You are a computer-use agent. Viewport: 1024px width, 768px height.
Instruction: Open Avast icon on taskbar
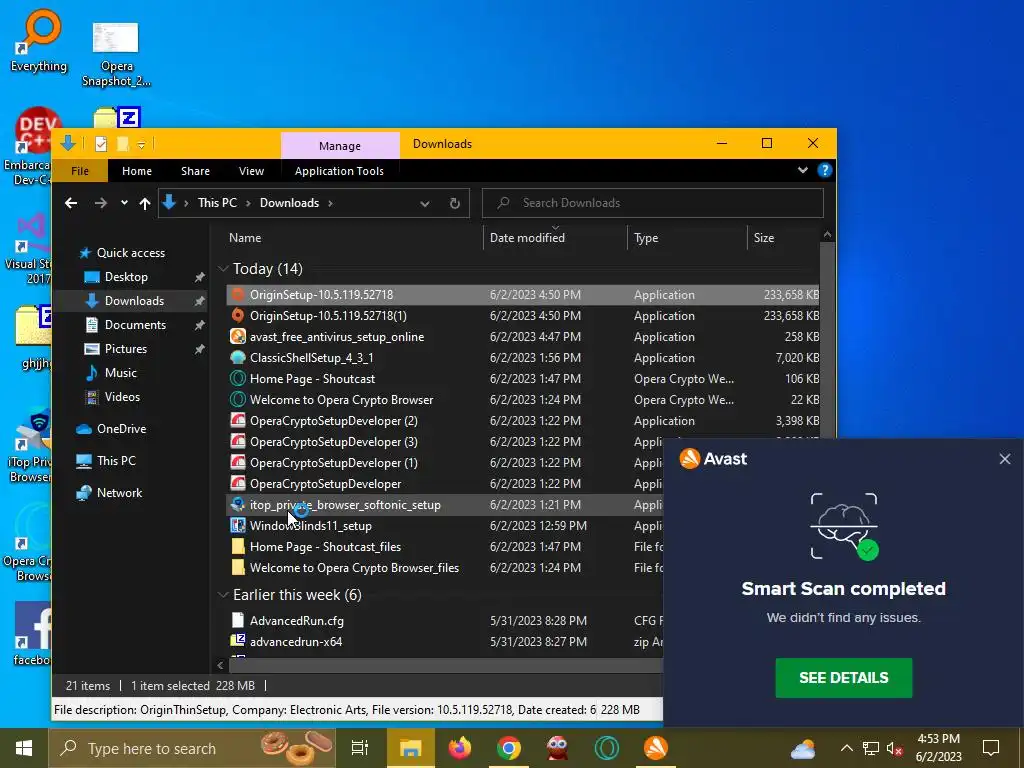pos(656,748)
